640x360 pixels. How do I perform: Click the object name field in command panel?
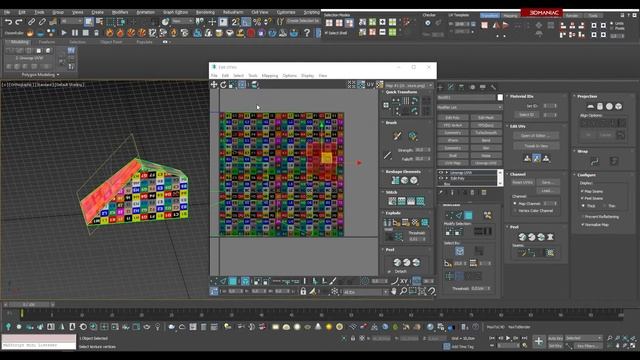click(467, 98)
